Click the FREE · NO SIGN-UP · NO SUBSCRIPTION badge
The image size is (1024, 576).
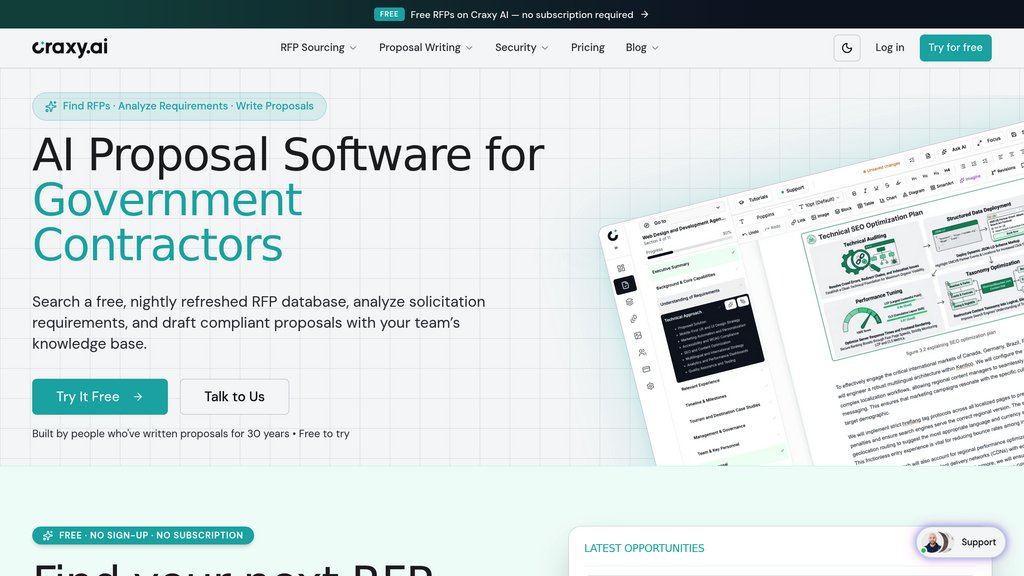click(143, 536)
